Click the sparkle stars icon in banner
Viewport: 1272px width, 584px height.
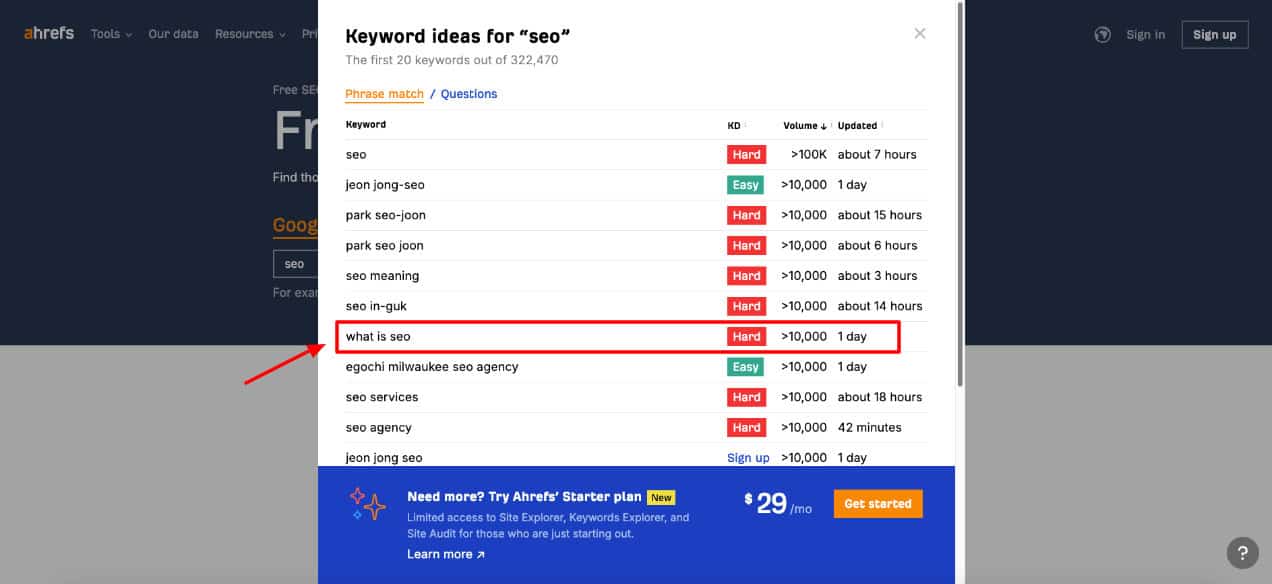pos(368,504)
